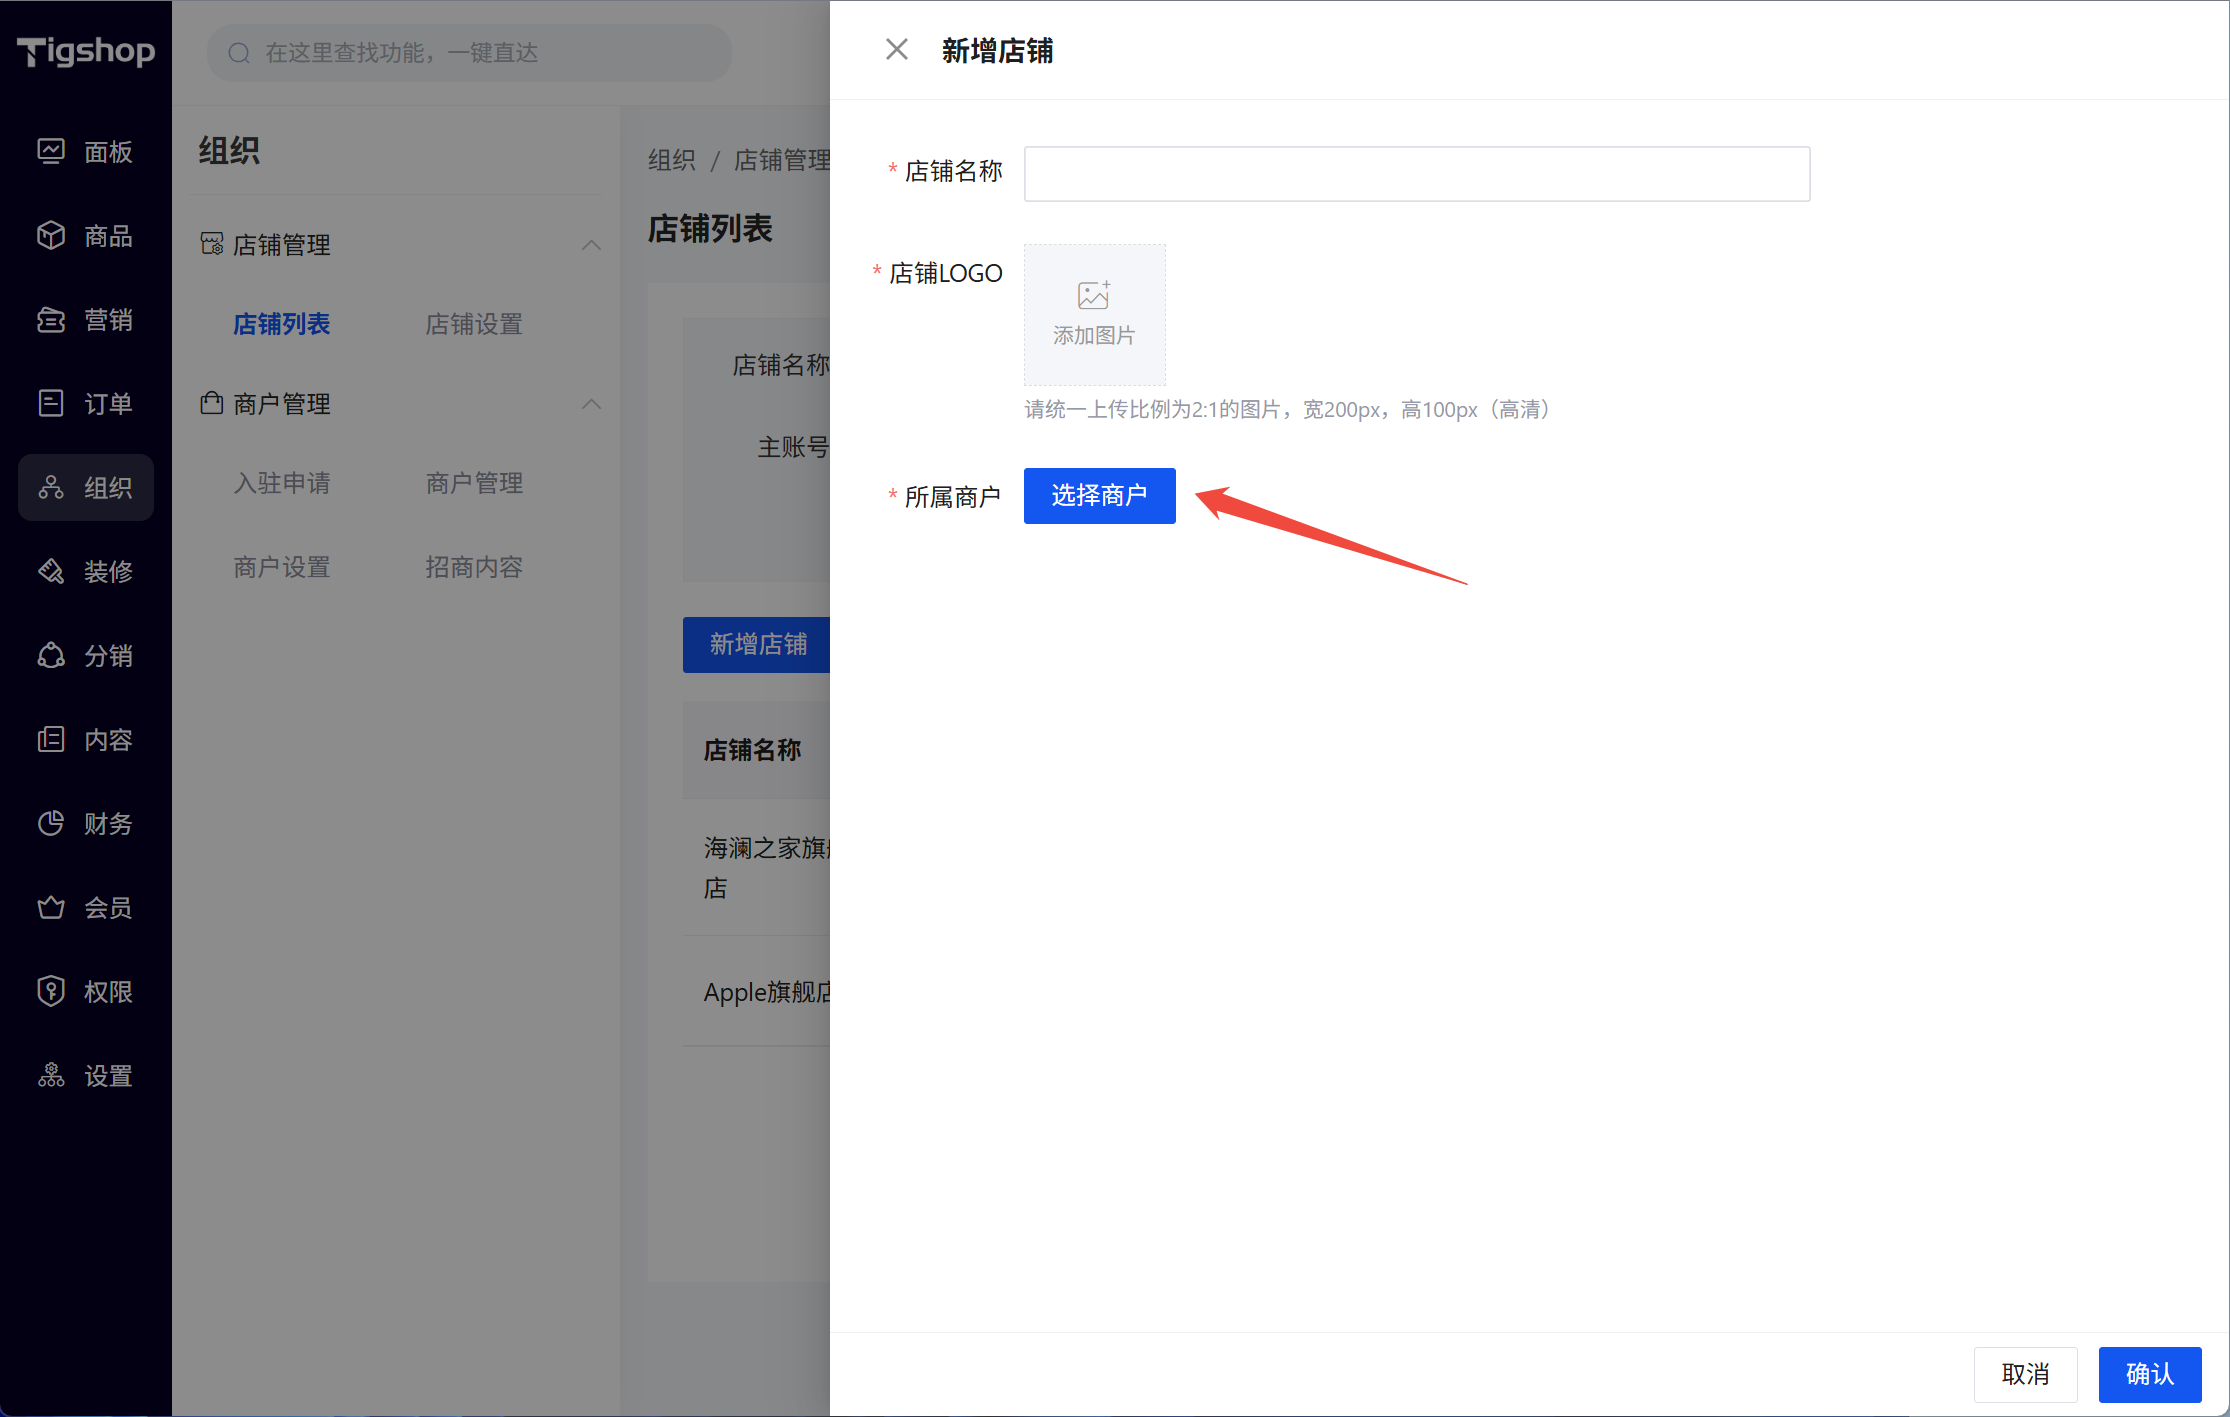The width and height of the screenshot is (2230, 1417).
Task: Collapse the 店铺管理 menu chevron
Action: pos(591,245)
